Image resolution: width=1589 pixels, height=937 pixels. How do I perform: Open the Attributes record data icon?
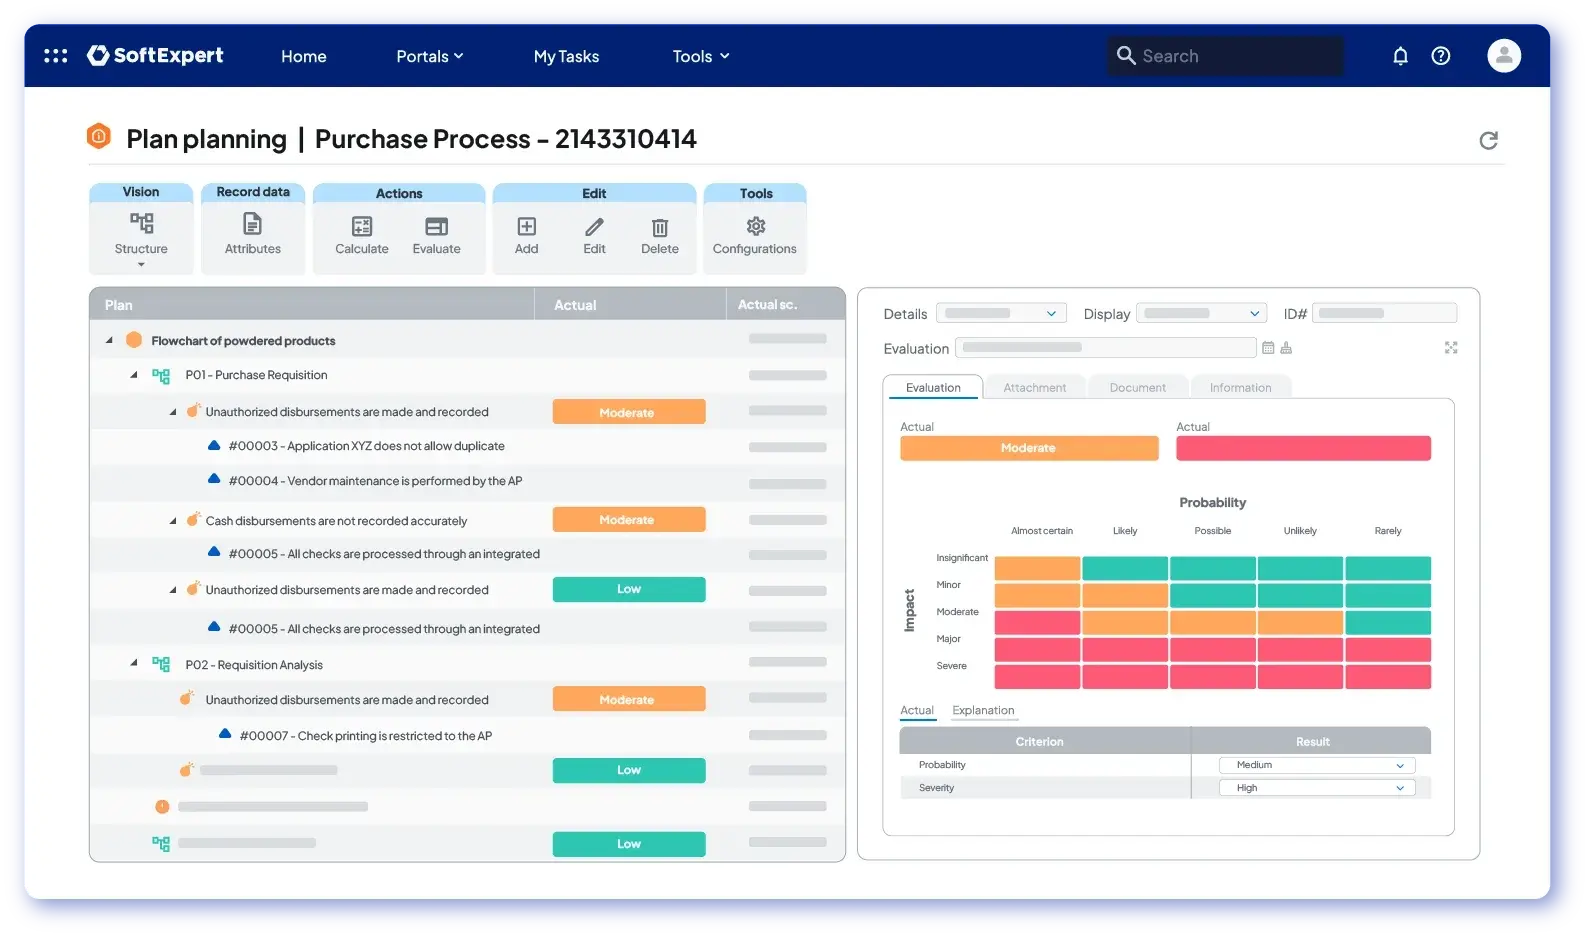(x=253, y=226)
